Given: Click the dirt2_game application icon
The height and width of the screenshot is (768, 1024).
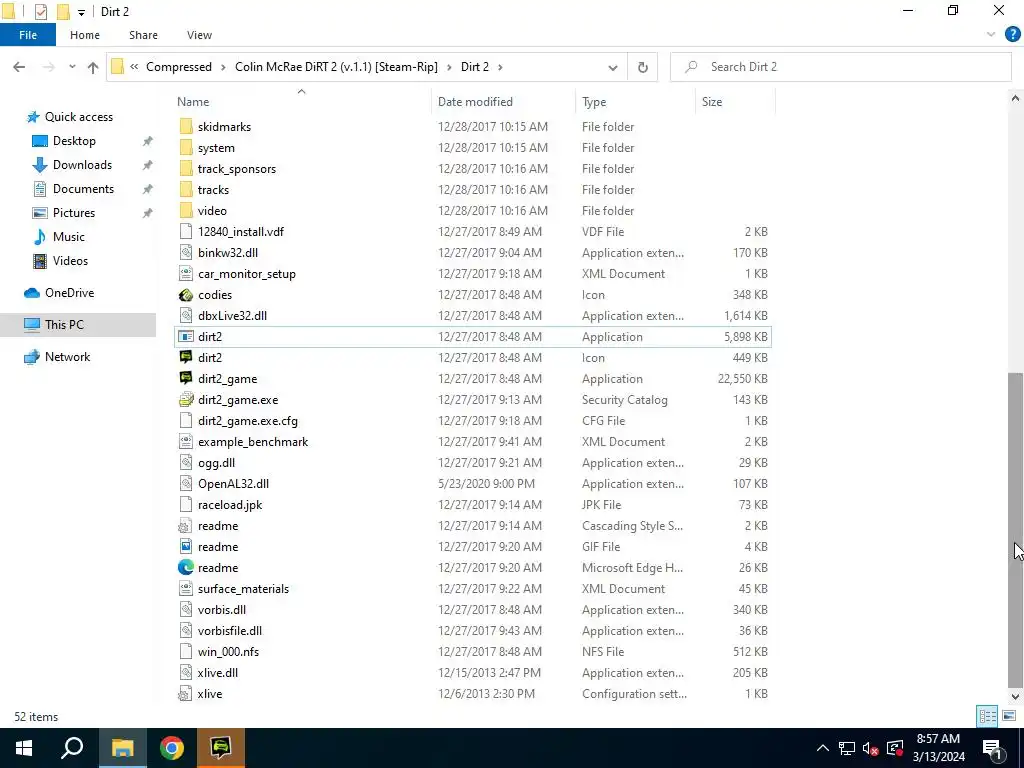Looking at the screenshot, I should (x=186, y=379).
